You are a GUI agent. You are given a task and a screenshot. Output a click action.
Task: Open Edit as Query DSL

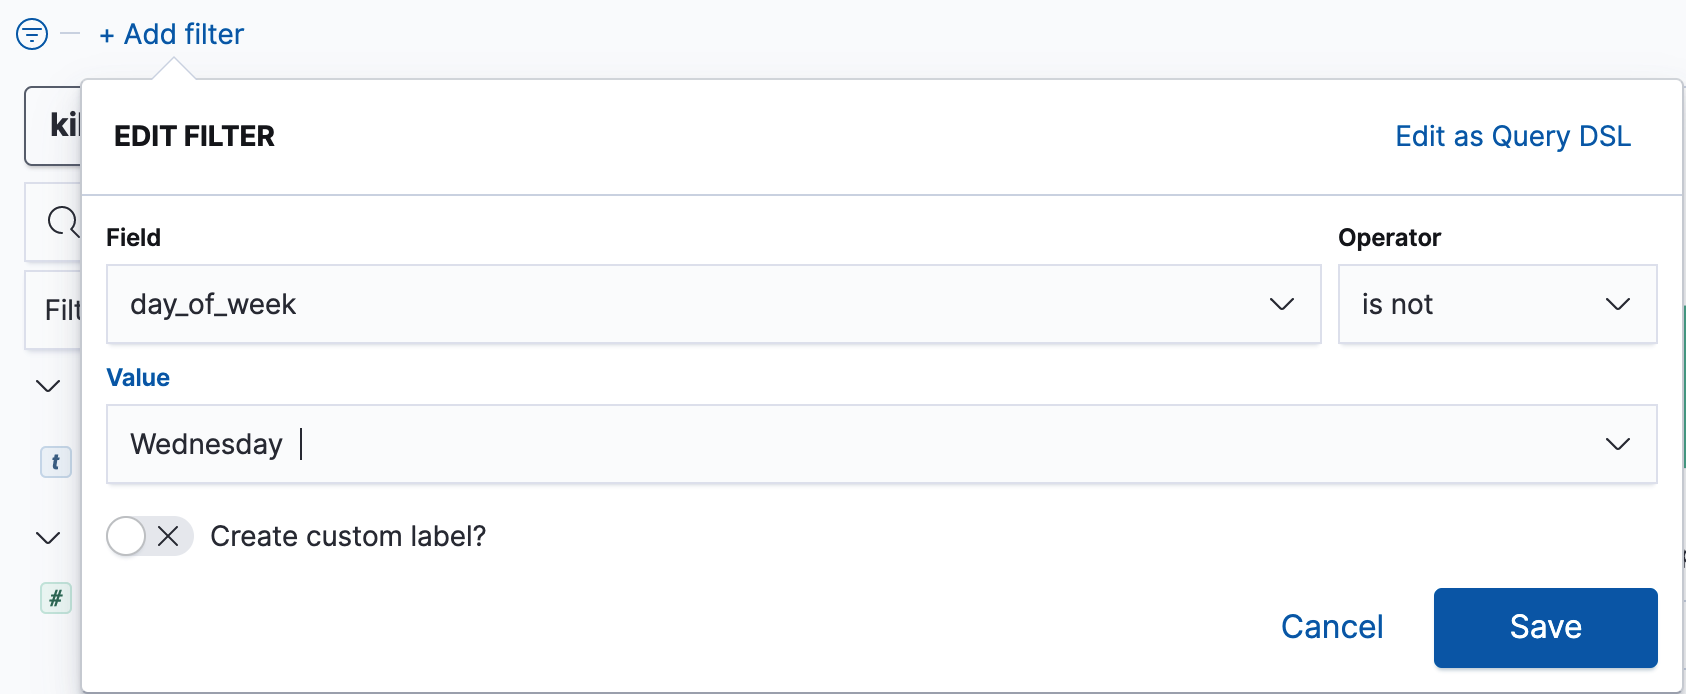pyautogui.click(x=1511, y=136)
